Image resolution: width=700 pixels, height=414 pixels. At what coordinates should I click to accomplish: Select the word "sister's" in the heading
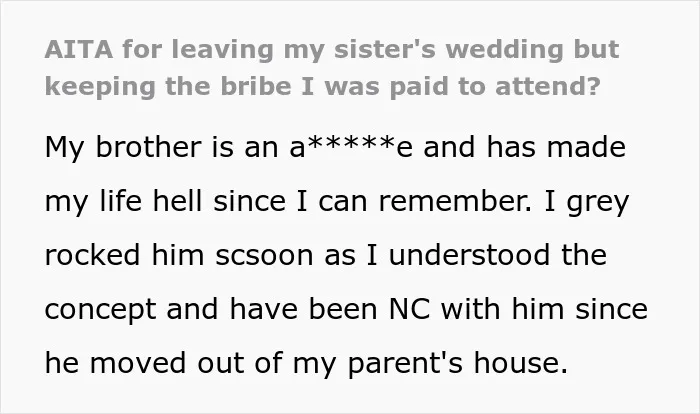(385, 49)
